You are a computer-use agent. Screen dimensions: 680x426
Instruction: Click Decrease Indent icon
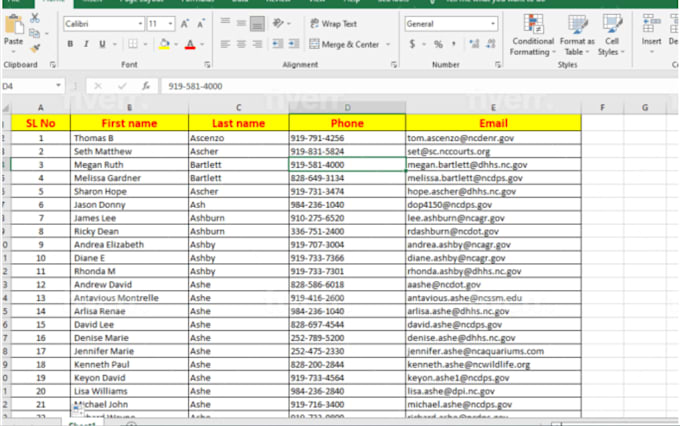click(x=278, y=44)
